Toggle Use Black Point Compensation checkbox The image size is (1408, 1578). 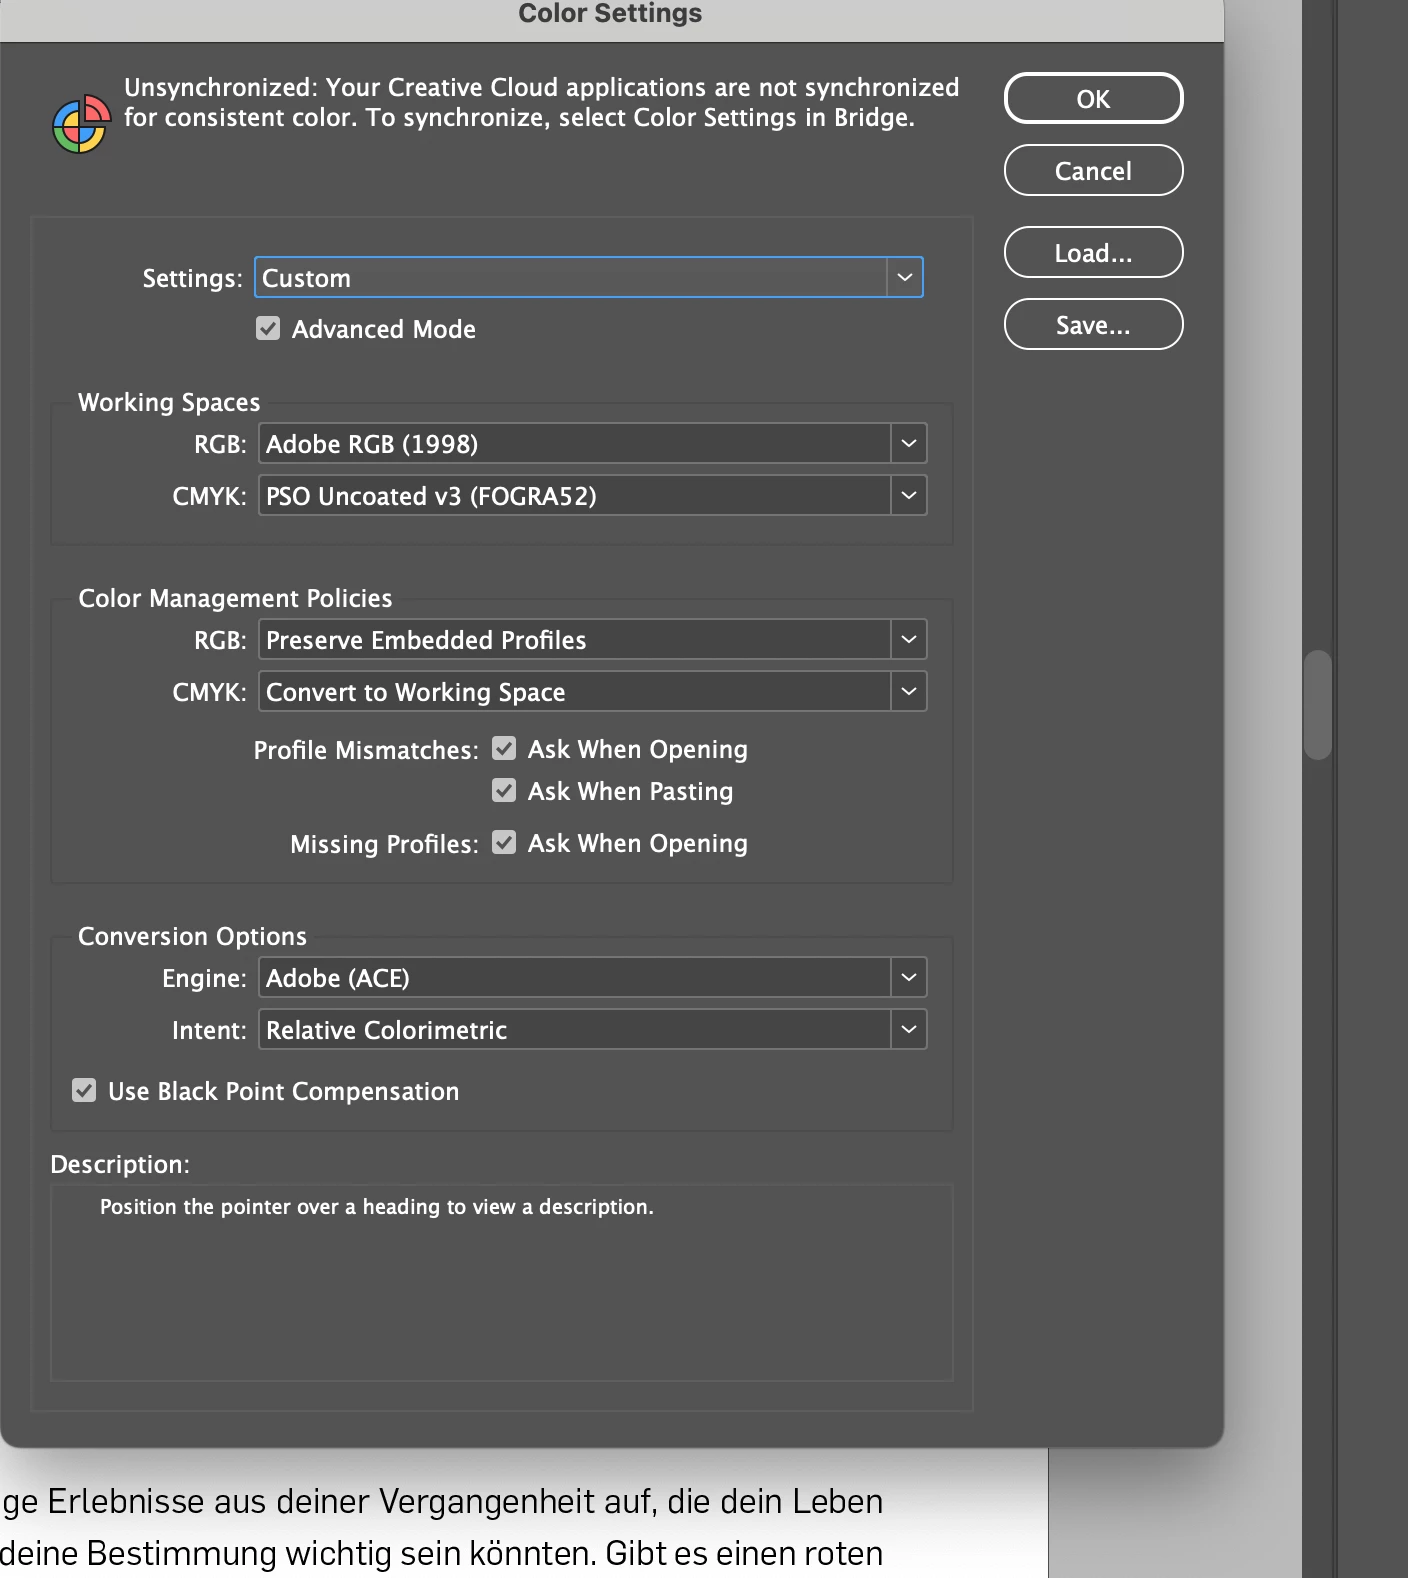click(x=84, y=1090)
